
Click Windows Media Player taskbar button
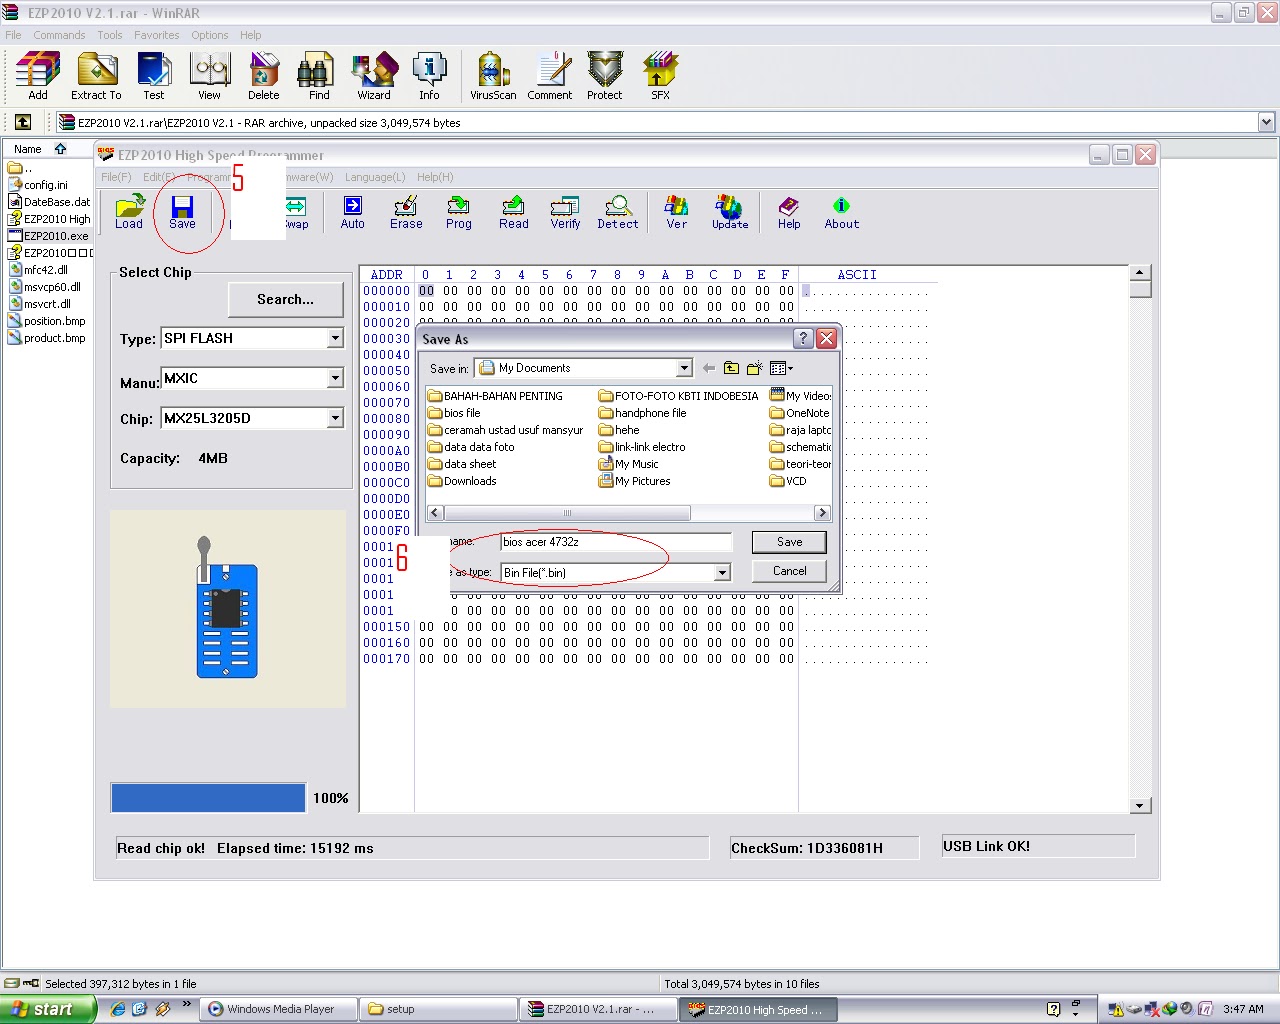pos(279,1009)
